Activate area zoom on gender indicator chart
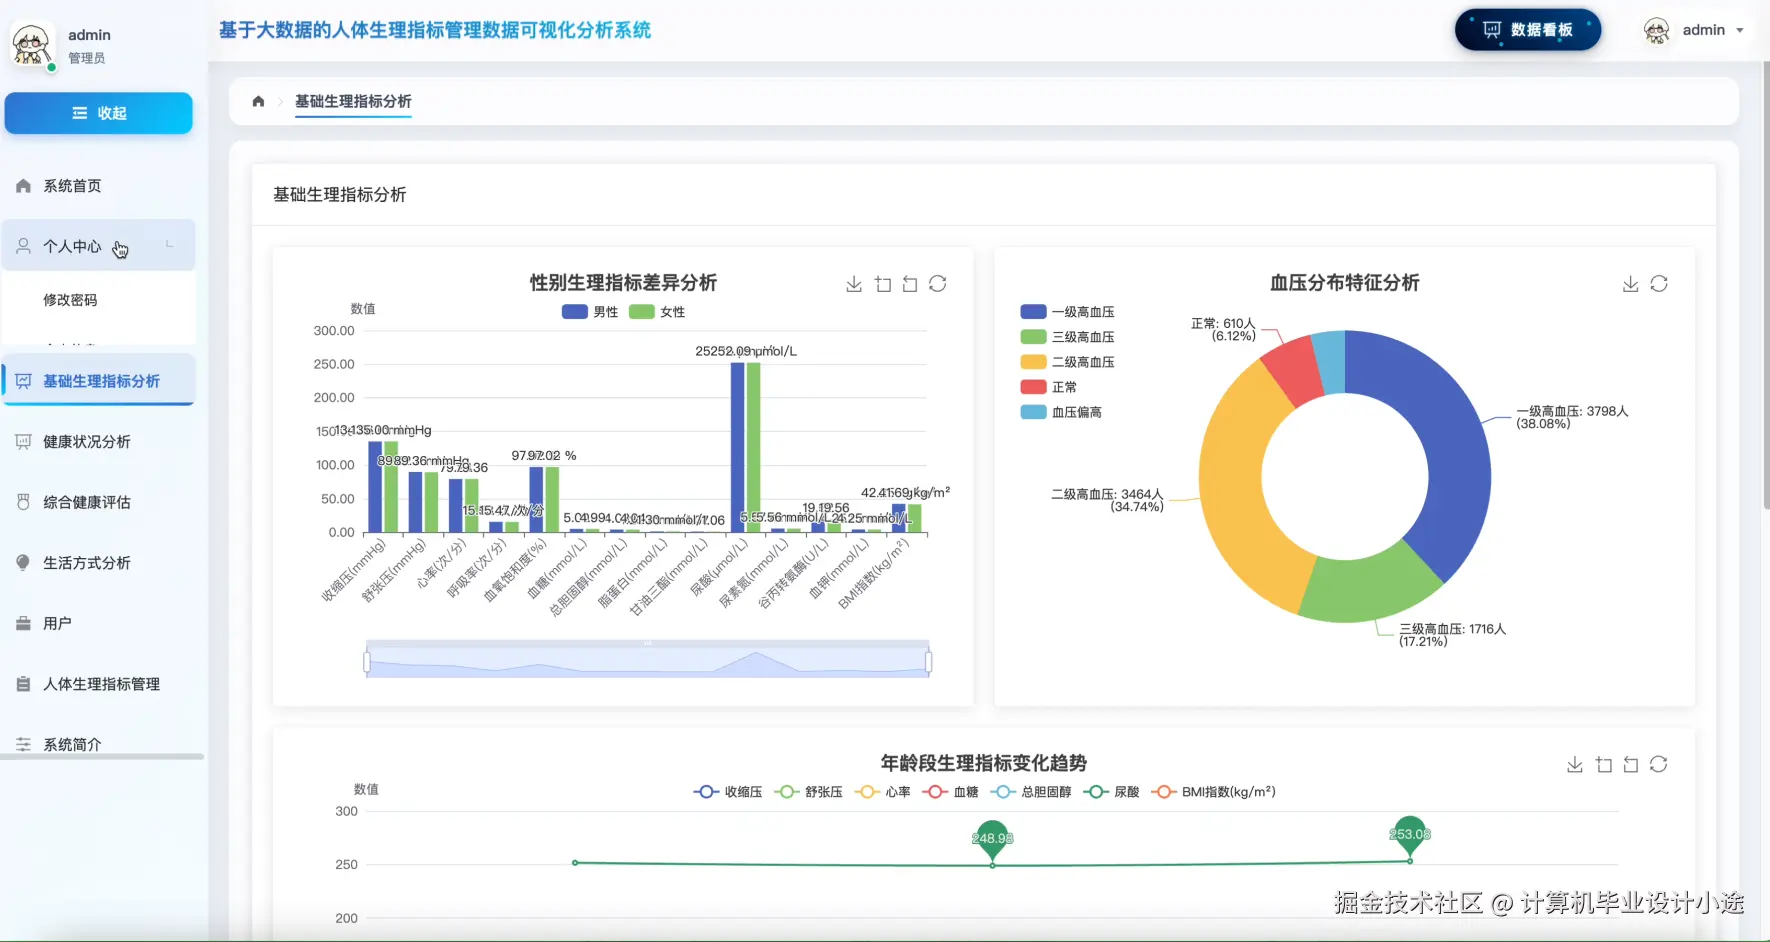Screen dimensions: 1770x942 (883, 284)
